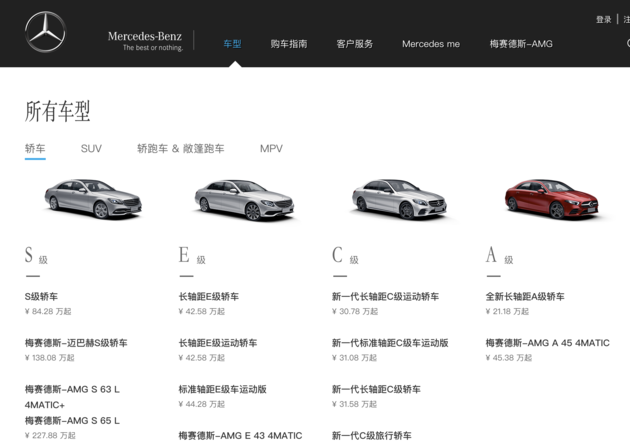Select the 轿车 category tab
Screen dimensions: 630x446
coord(35,149)
